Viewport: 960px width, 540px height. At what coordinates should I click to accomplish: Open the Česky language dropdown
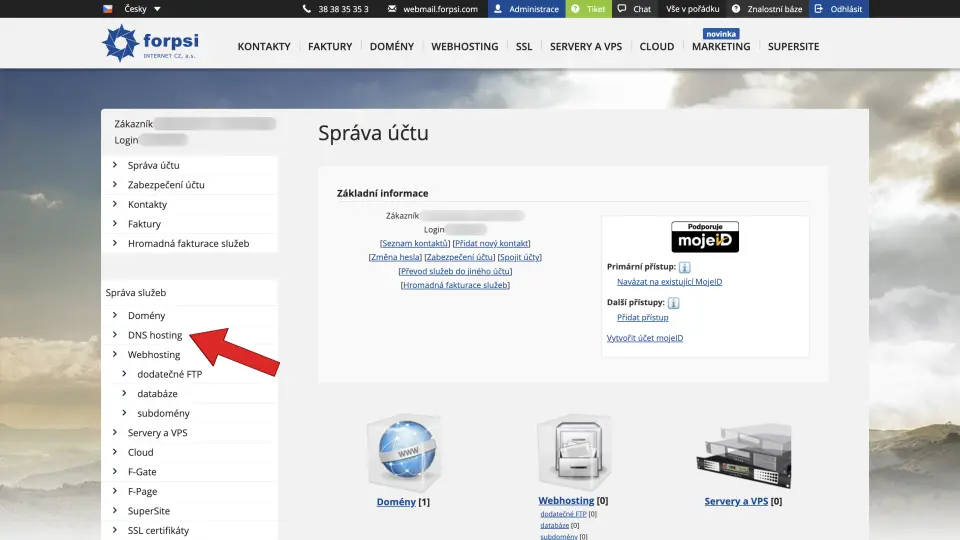(x=132, y=9)
